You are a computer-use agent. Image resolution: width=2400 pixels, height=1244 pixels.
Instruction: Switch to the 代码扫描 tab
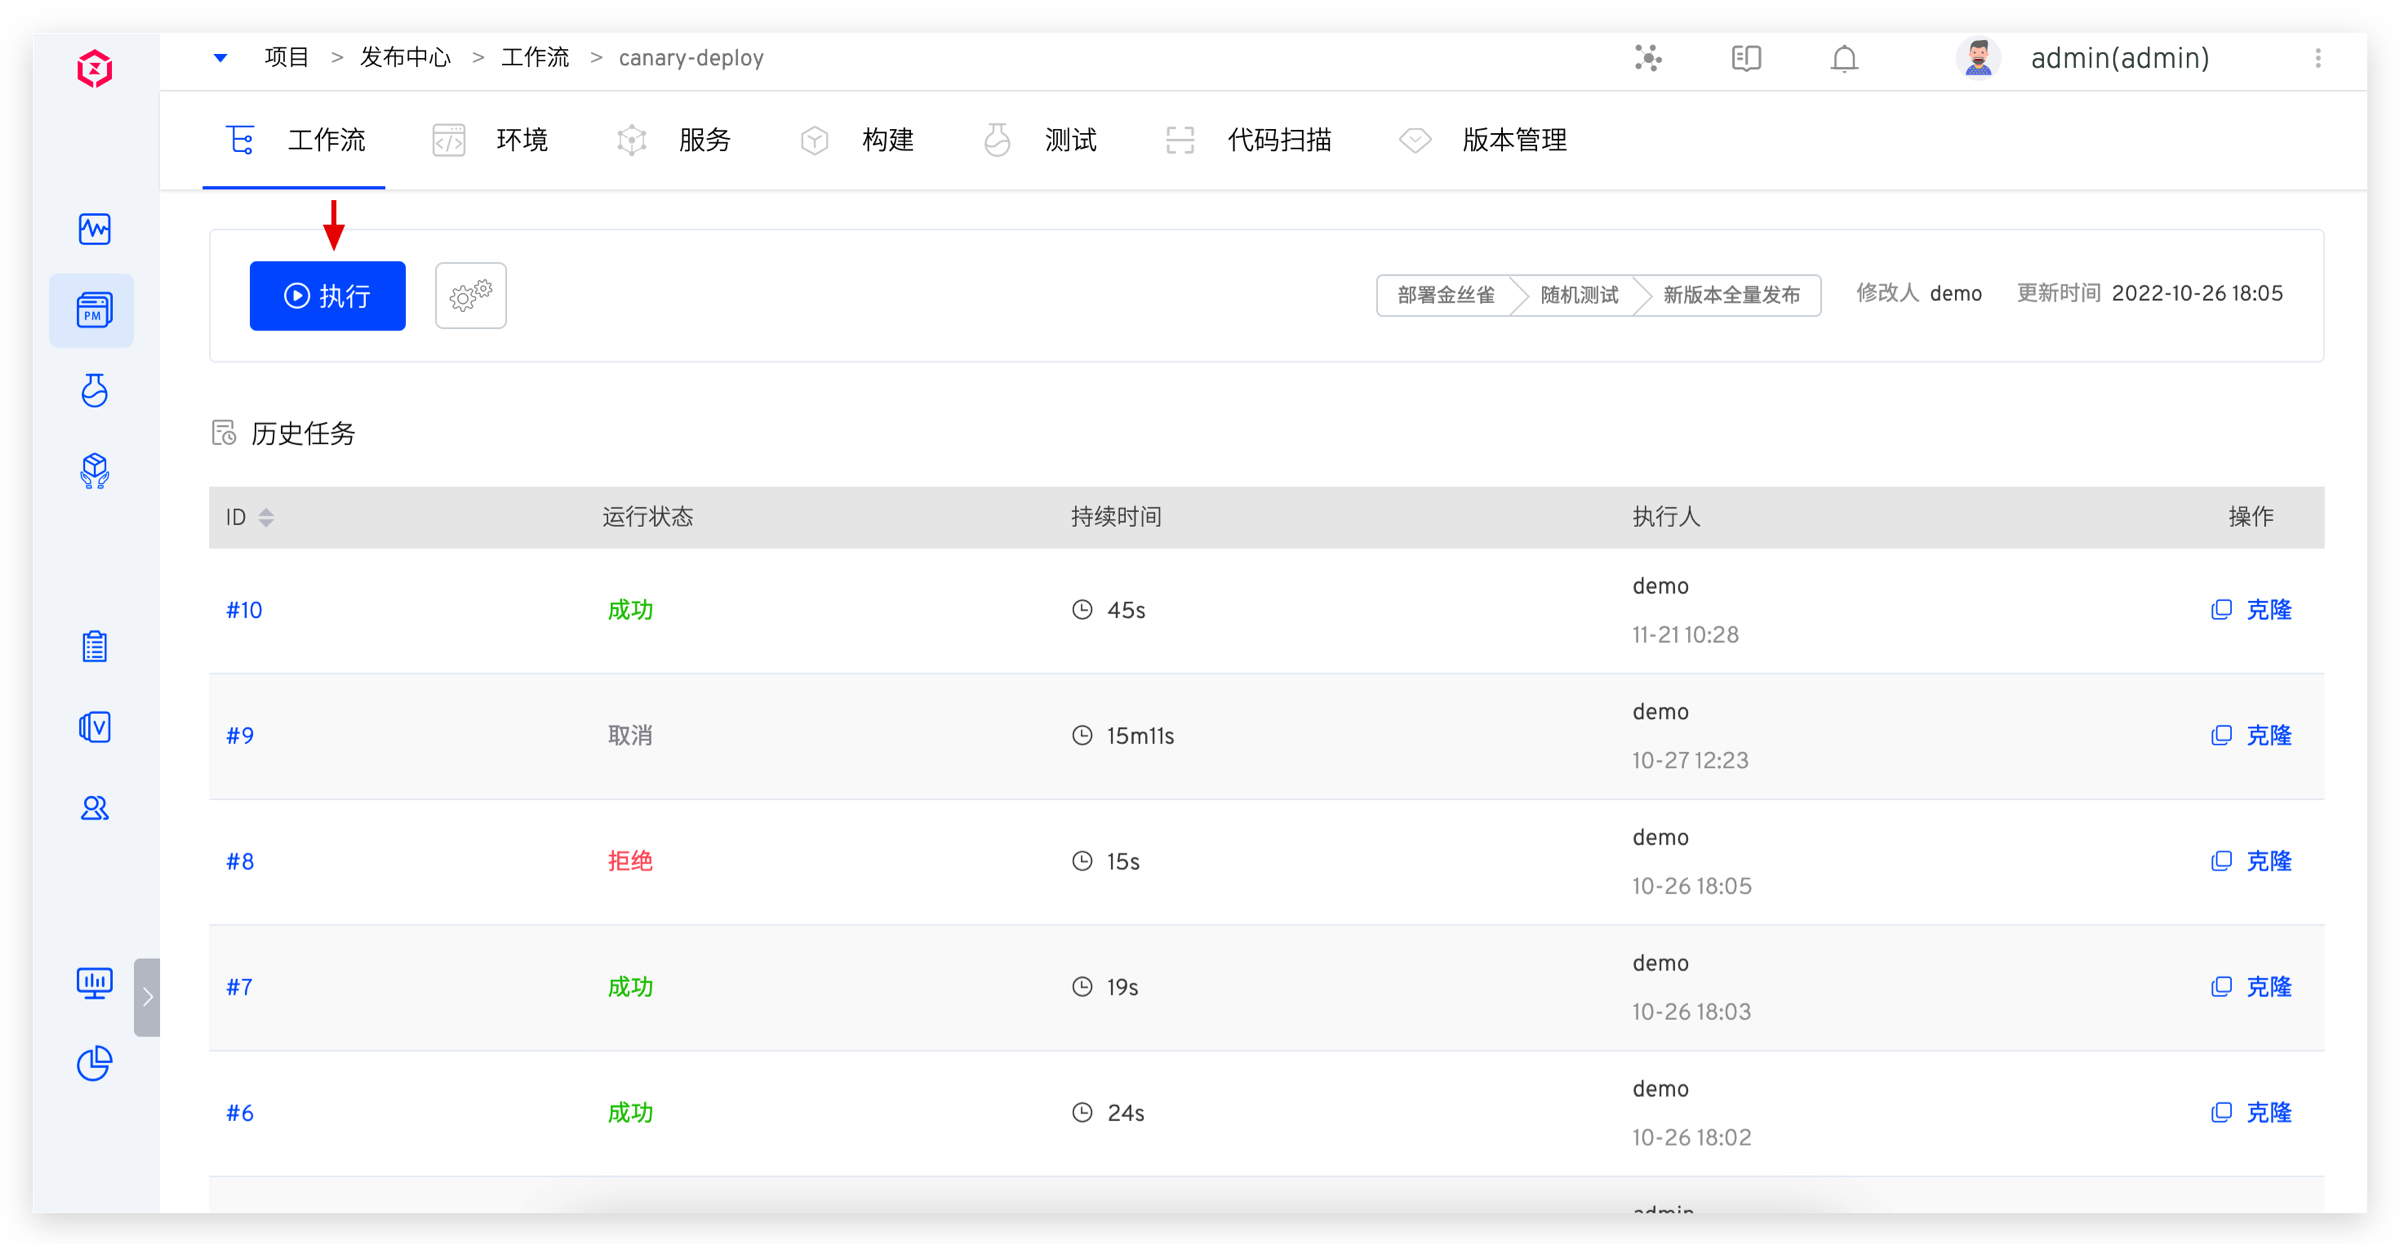1249,141
